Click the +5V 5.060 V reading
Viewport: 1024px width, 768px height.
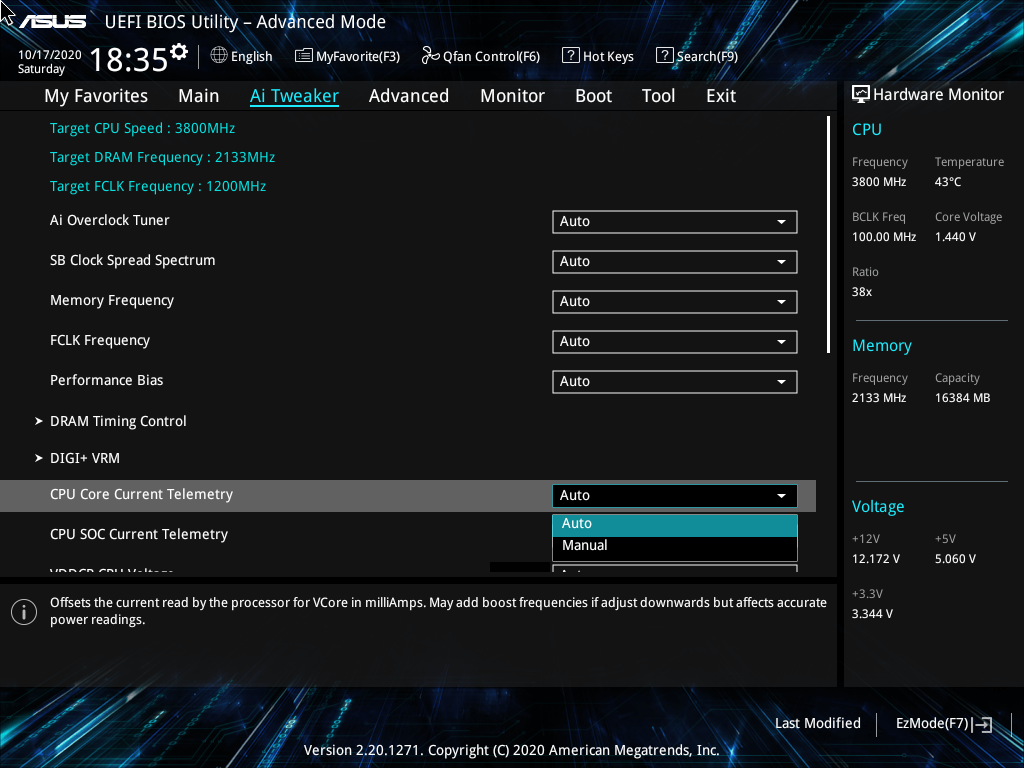pos(955,559)
